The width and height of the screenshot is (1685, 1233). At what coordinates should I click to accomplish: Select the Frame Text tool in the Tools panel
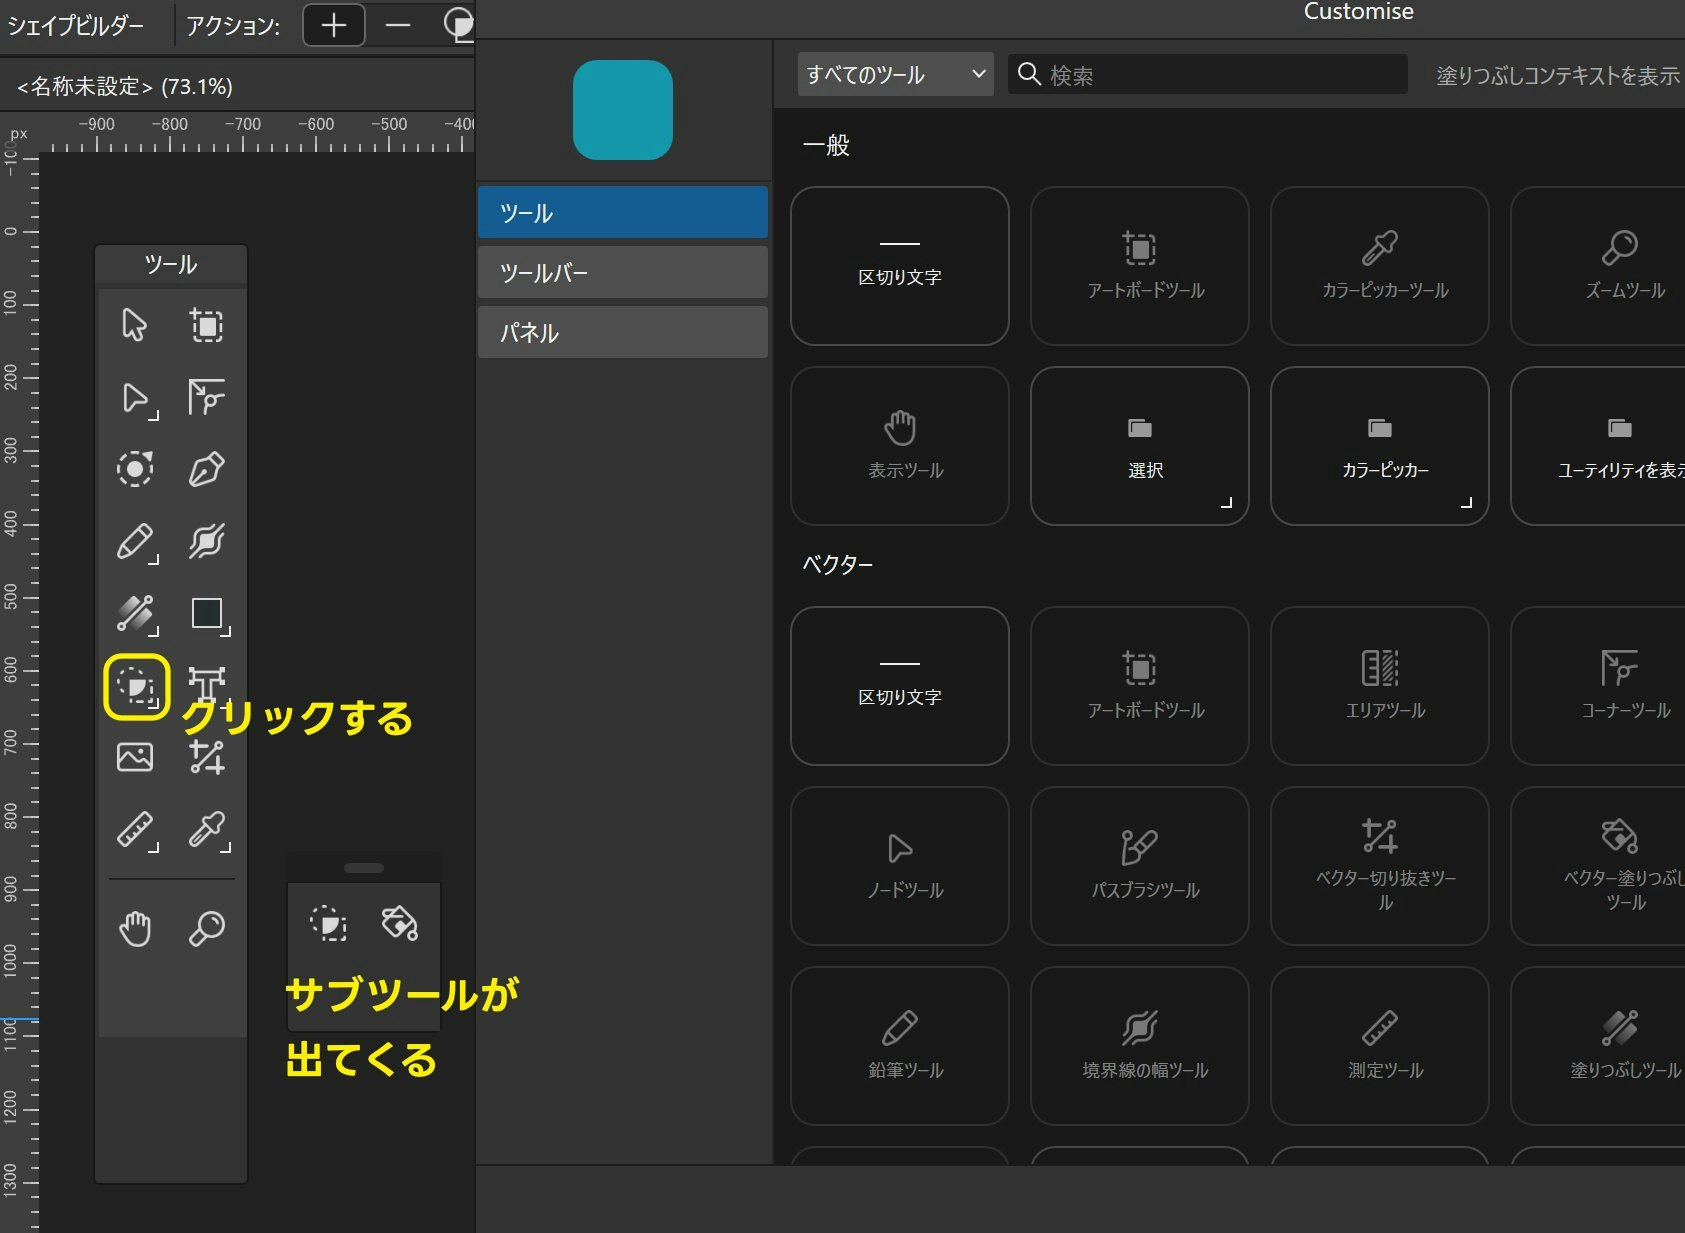207,685
